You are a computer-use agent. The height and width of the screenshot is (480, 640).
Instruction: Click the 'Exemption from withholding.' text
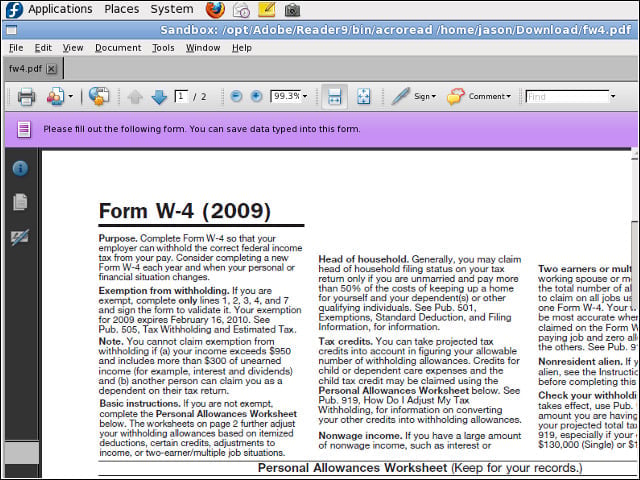(x=164, y=291)
